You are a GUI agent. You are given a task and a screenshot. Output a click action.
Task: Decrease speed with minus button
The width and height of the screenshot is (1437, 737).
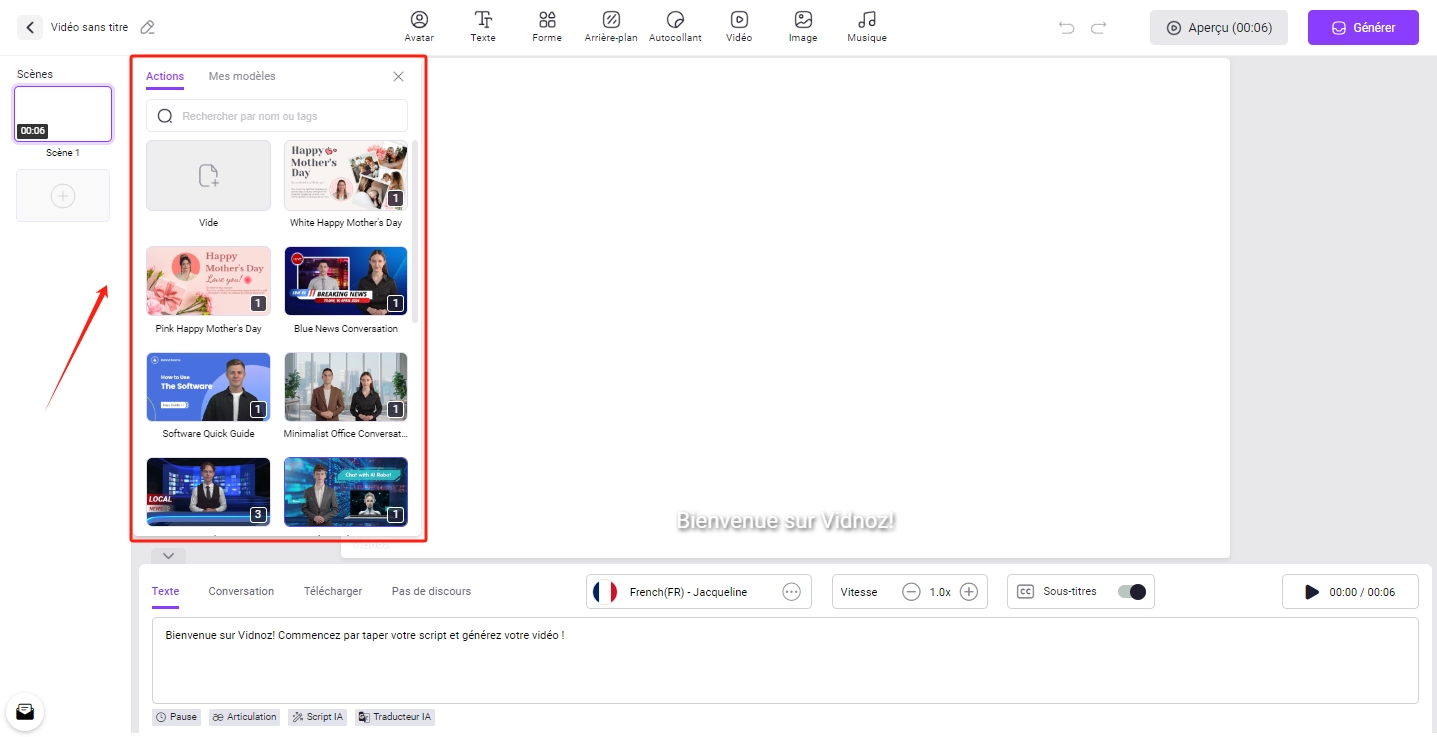click(911, 592)
